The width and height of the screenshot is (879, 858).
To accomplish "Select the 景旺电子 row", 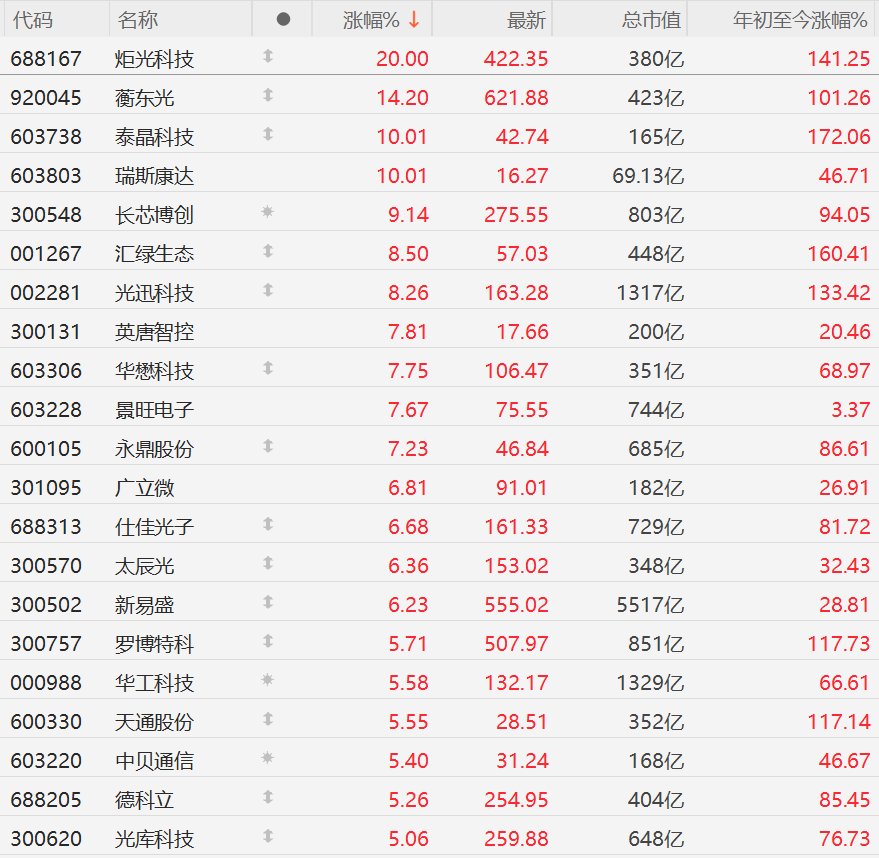I will point(440,410).
